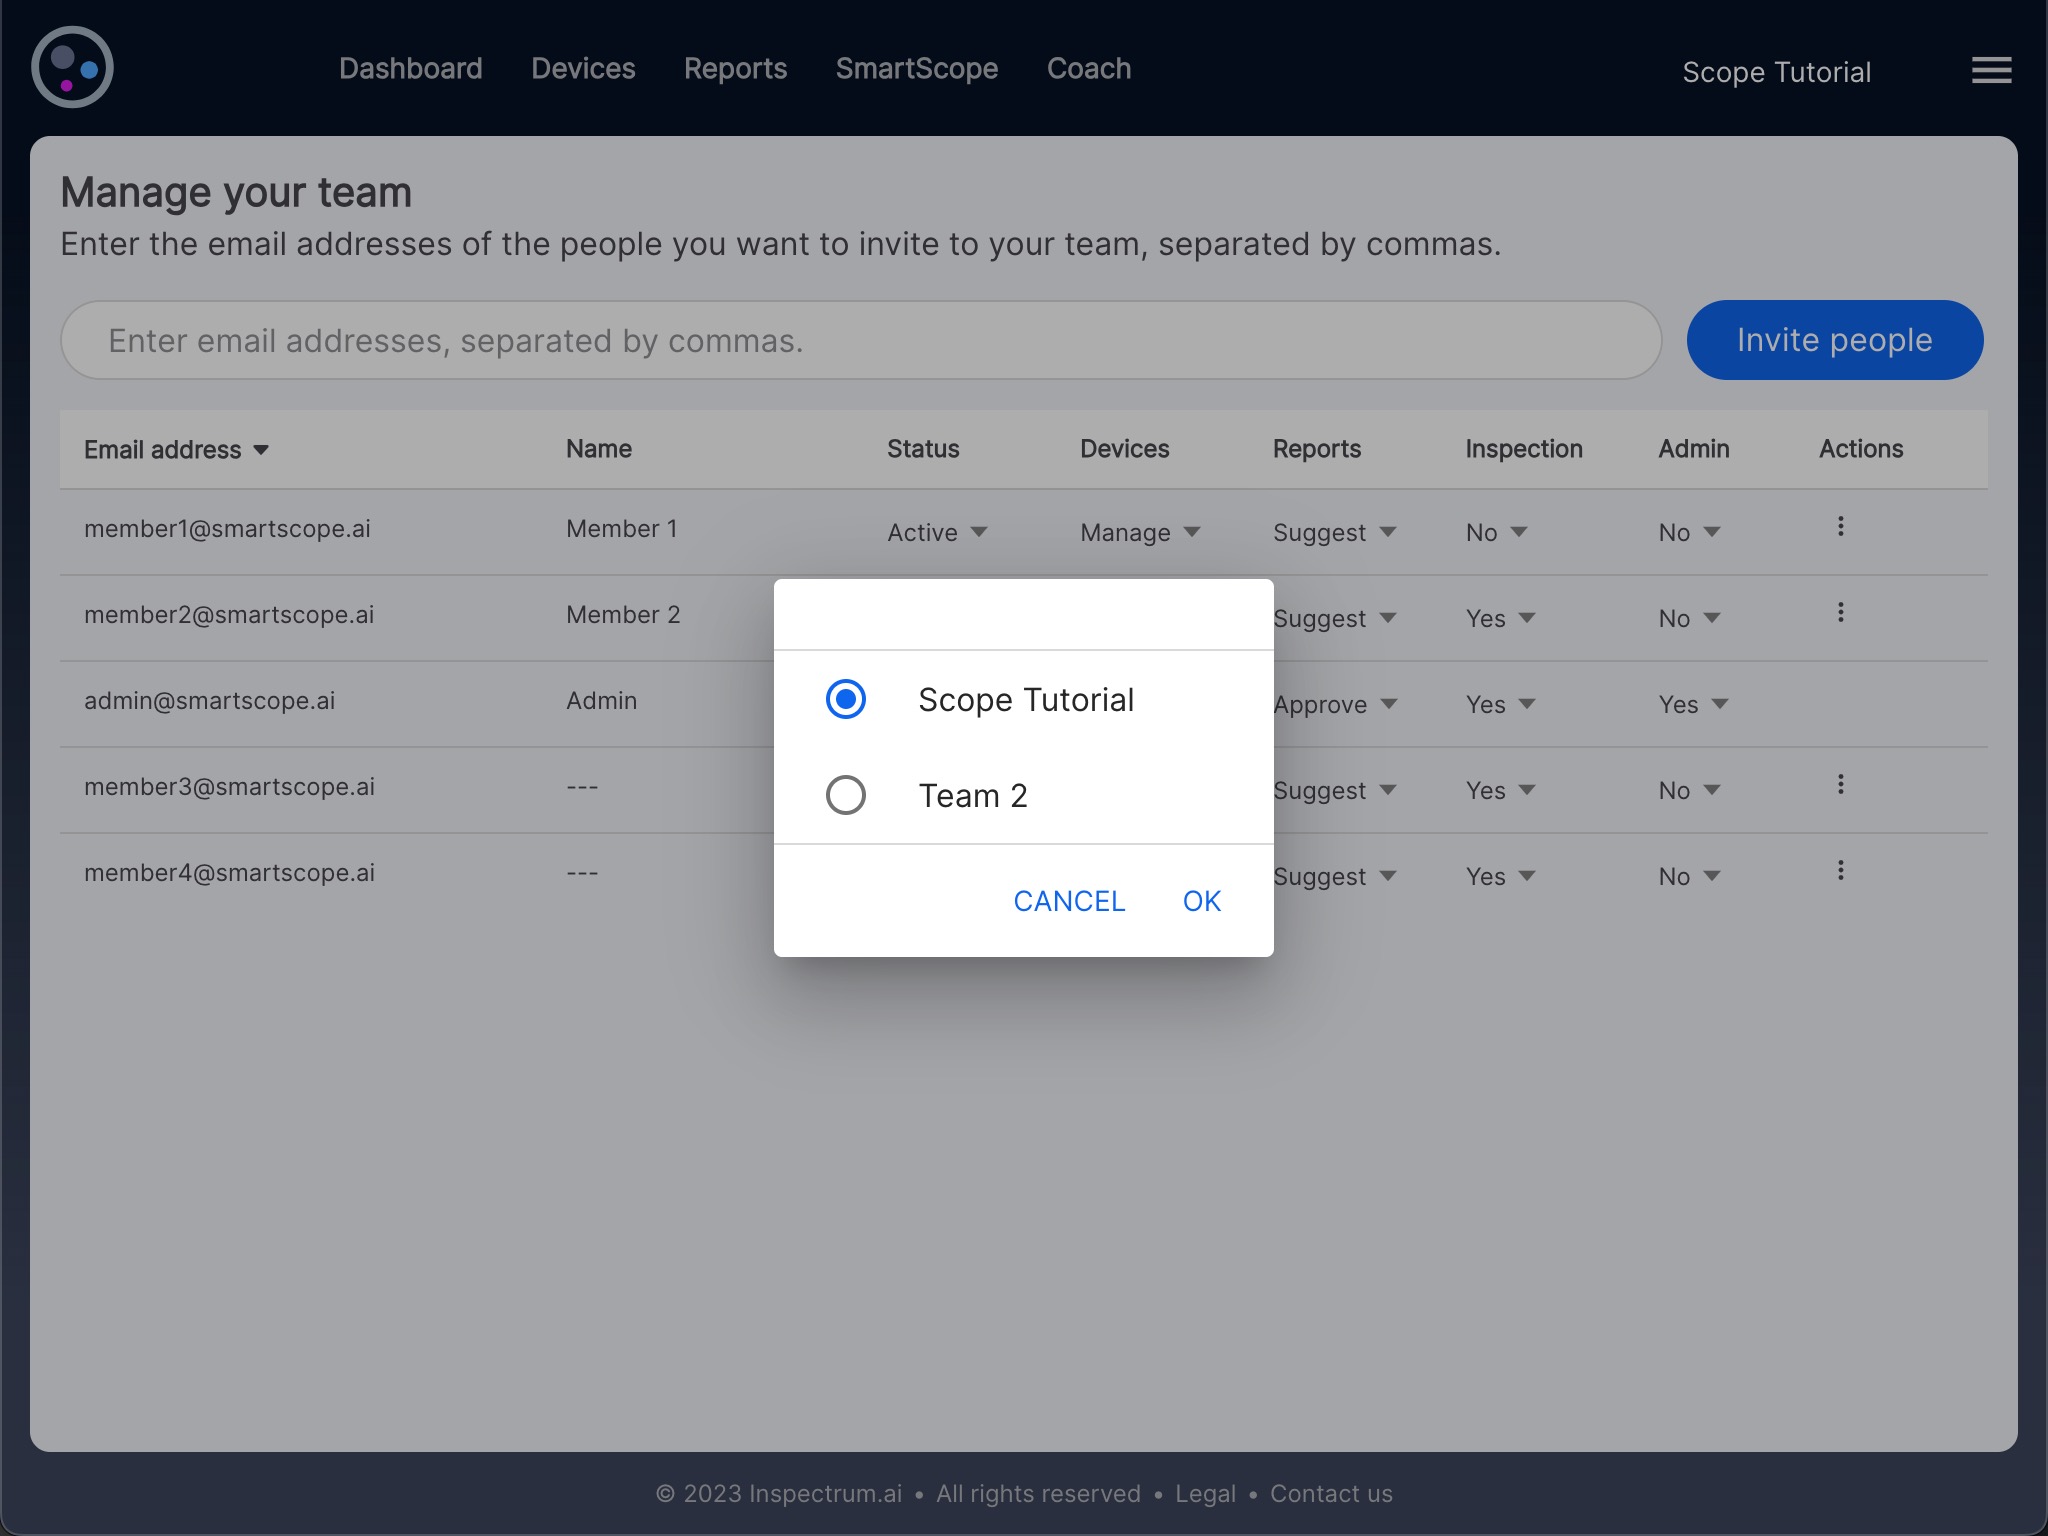Confirm with the OK button
The image size is (2048, 1536).
click(x=1202, y=901)
